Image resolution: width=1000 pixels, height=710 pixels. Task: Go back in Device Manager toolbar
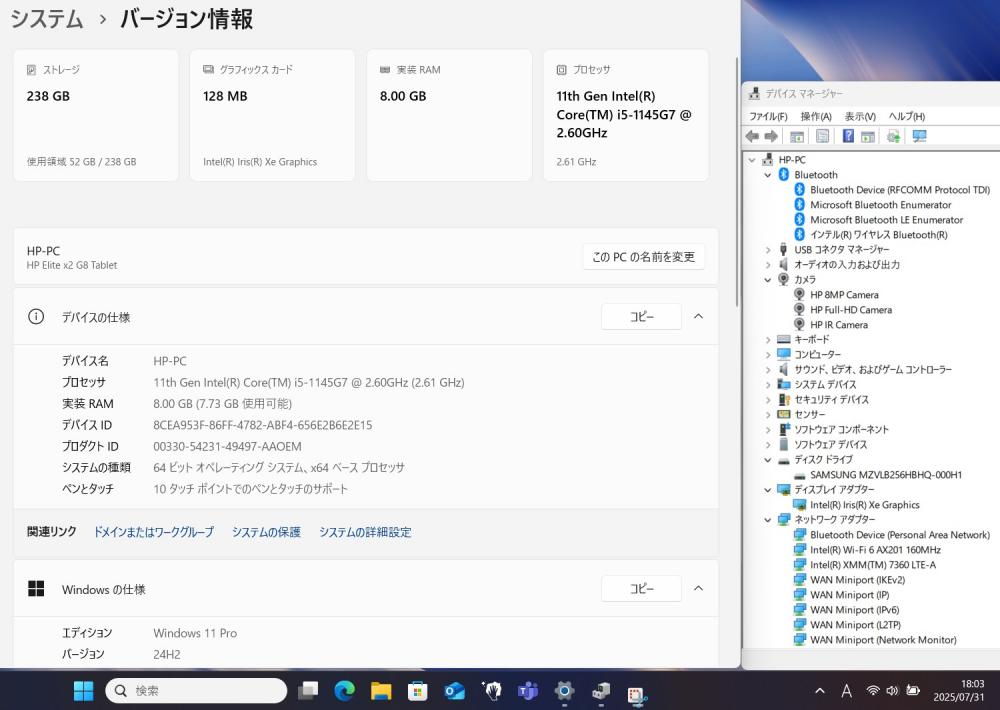[x=753, y=136]
